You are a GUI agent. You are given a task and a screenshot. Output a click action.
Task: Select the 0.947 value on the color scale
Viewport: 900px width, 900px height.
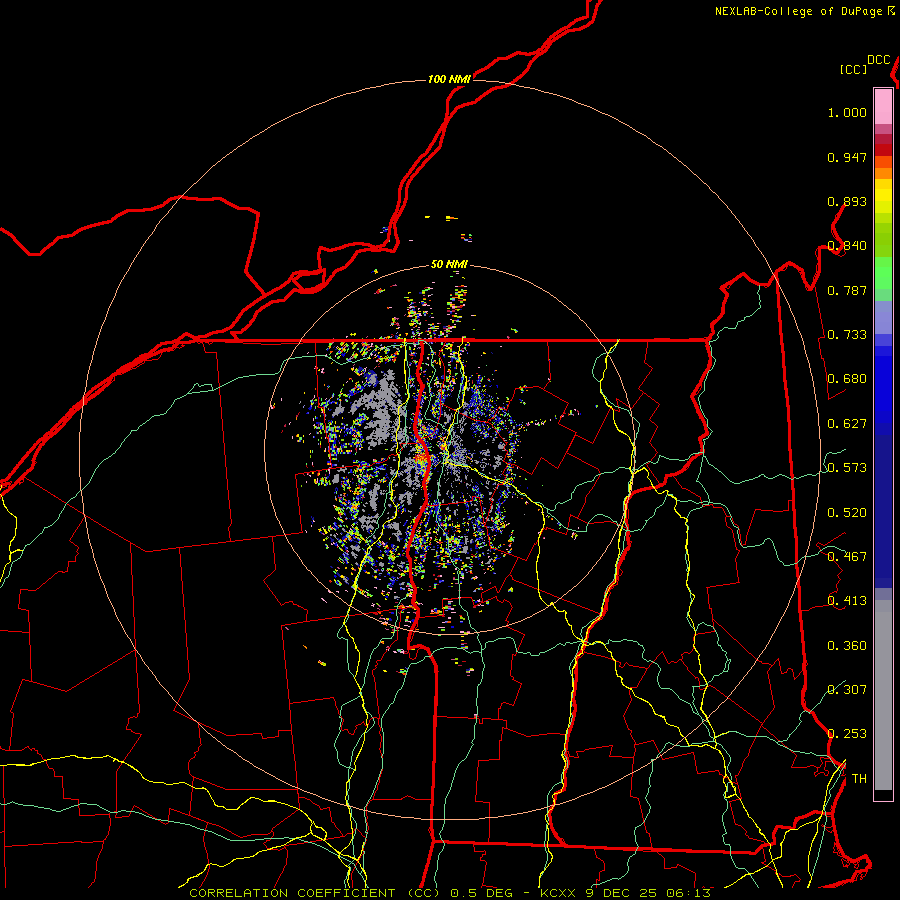847,157
